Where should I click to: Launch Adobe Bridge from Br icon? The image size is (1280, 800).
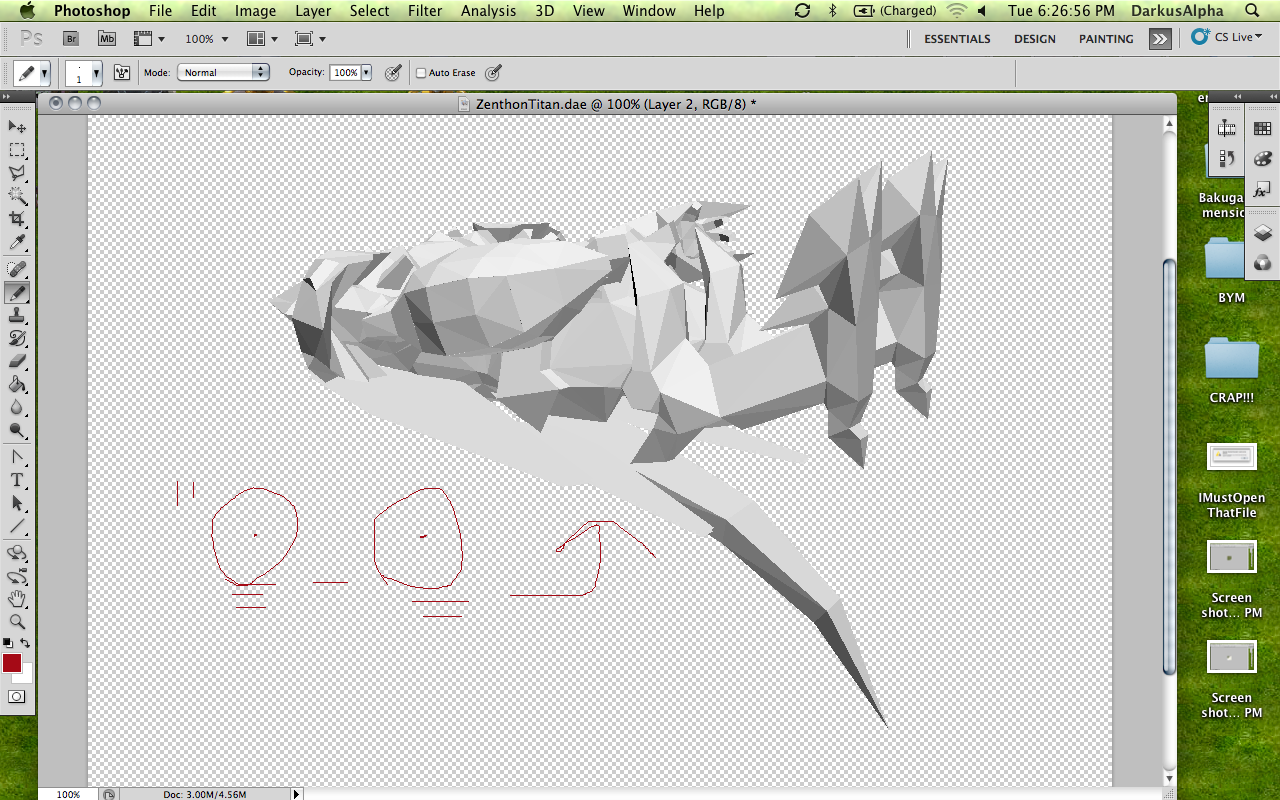click(71, 39)
